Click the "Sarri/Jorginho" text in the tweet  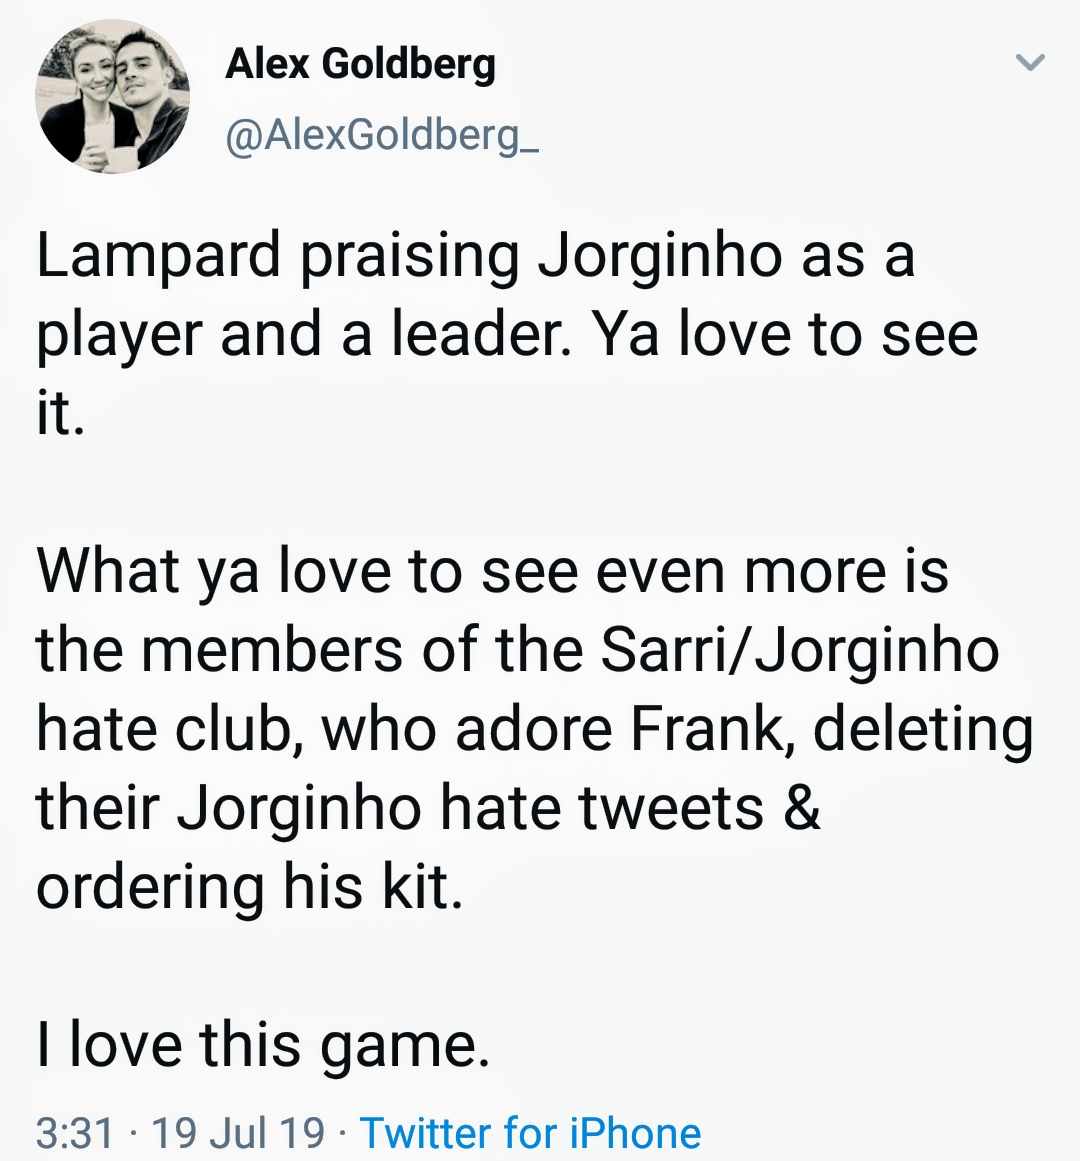(799, 650)
